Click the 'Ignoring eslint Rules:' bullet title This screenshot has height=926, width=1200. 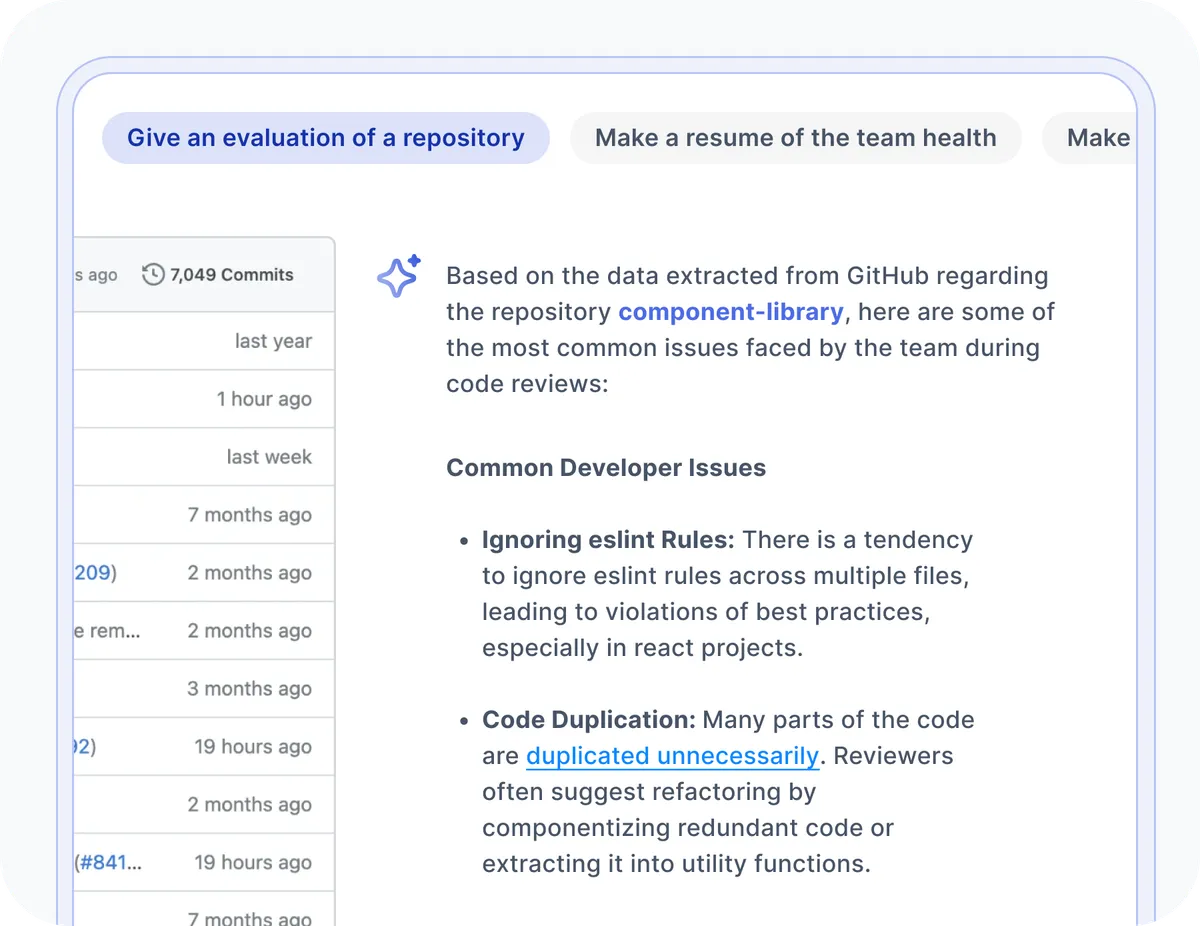pyautogui.click(x=608, y=540)
